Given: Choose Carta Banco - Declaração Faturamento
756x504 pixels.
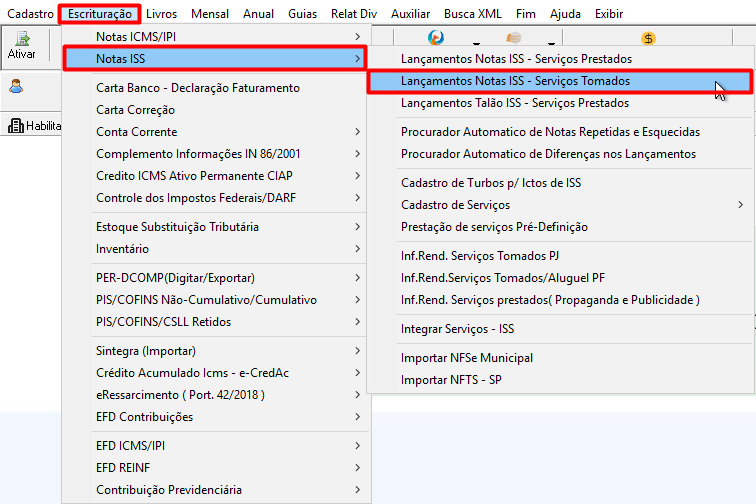Looking at the screenshot, I should pyautogui.click(x=216, y=88).
